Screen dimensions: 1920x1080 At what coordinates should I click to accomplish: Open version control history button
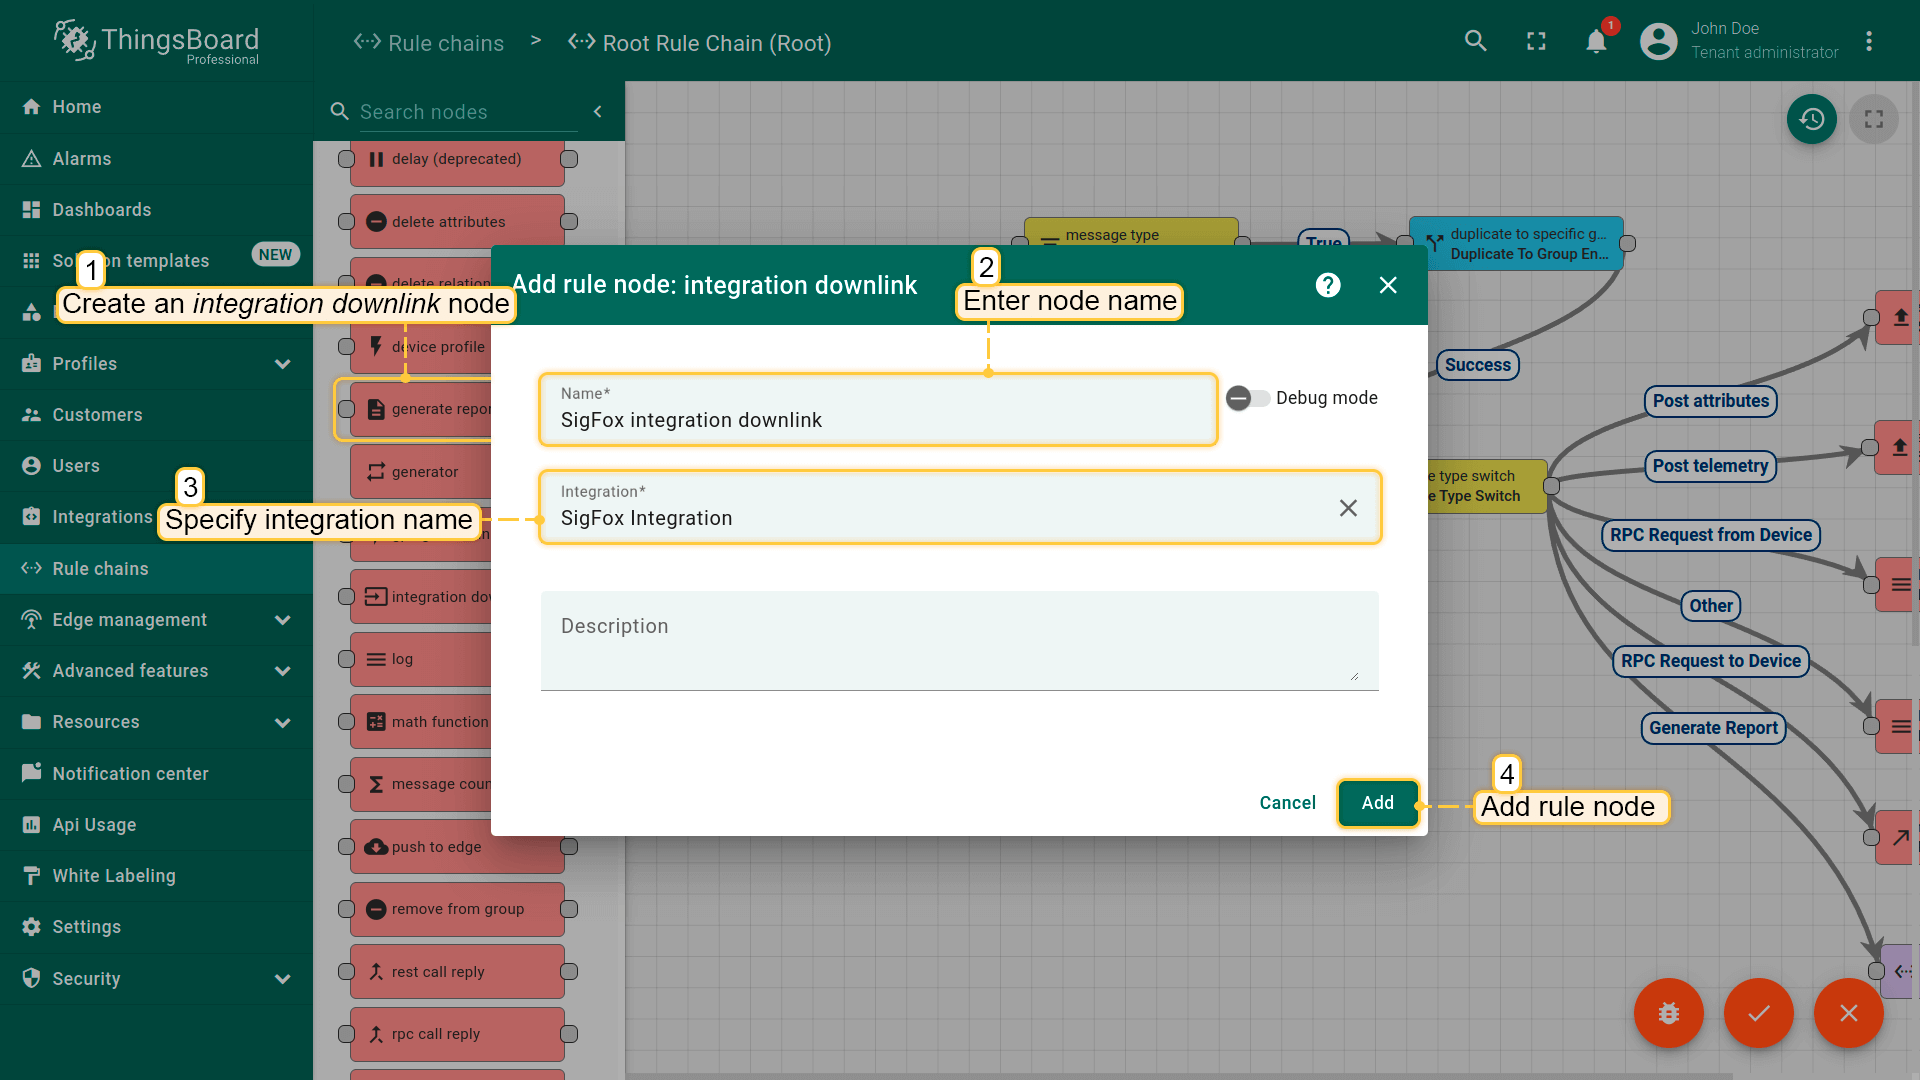pos(1811,119)
